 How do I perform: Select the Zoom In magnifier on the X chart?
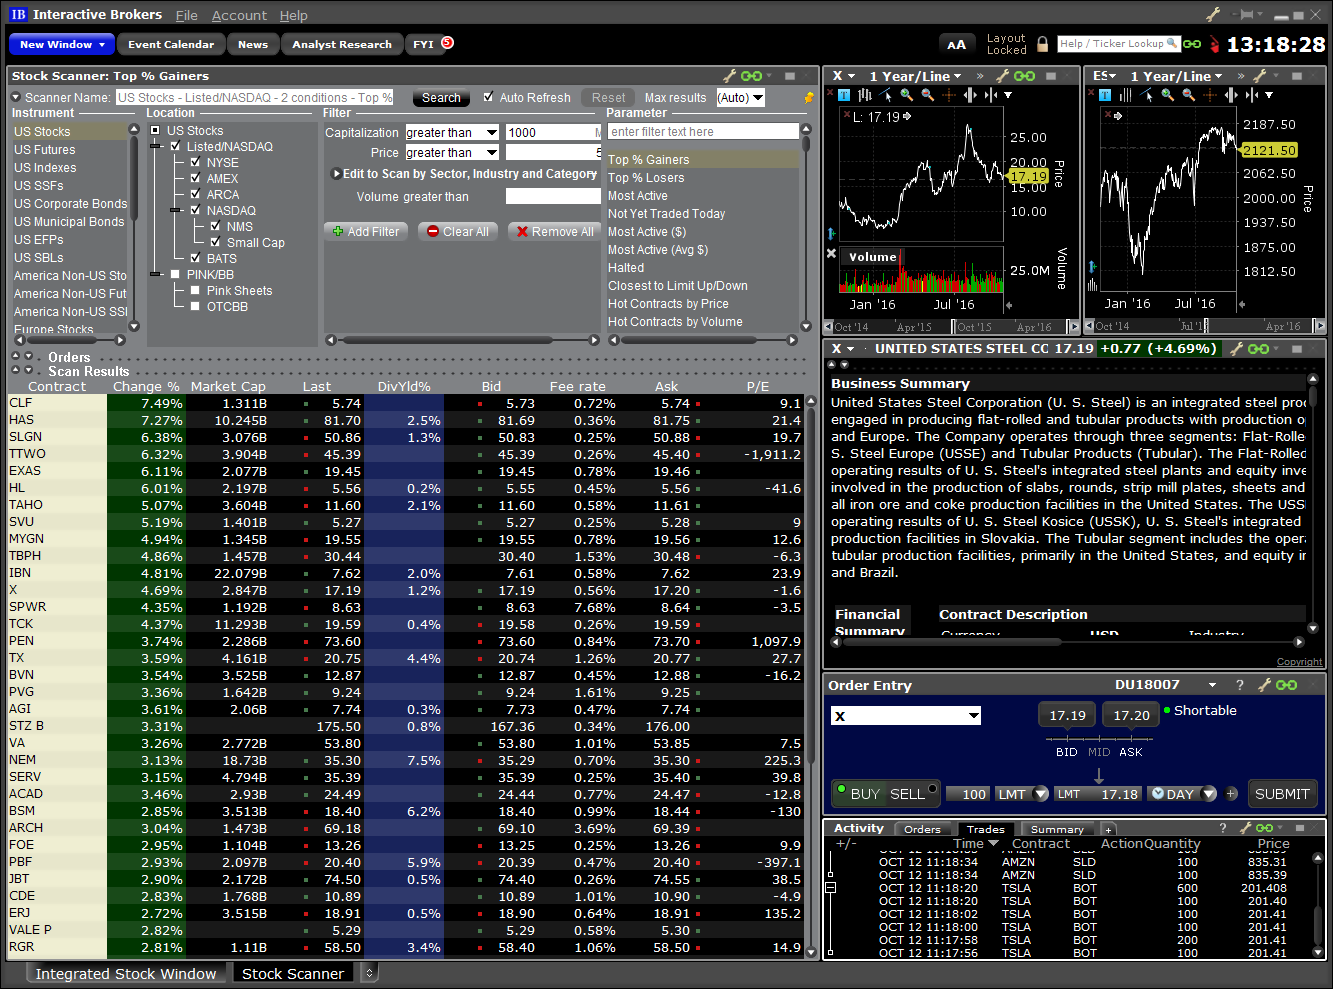click(907, 94)
